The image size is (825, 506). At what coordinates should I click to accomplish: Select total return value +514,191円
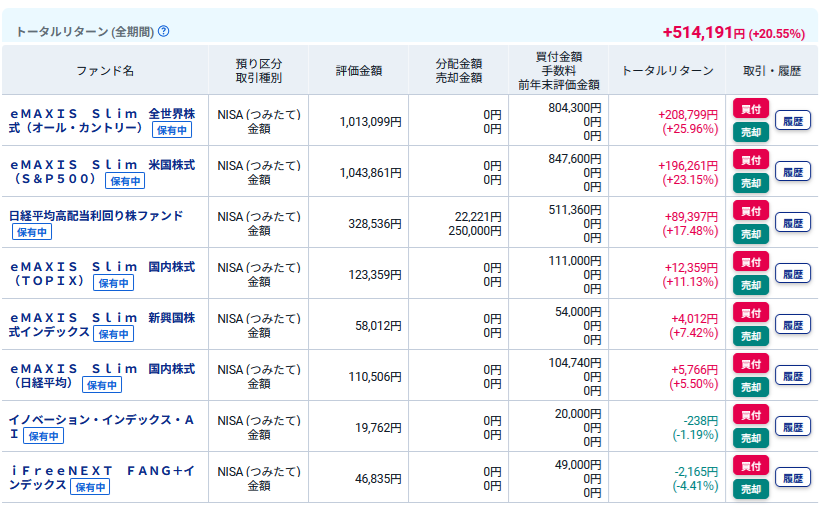704,33
